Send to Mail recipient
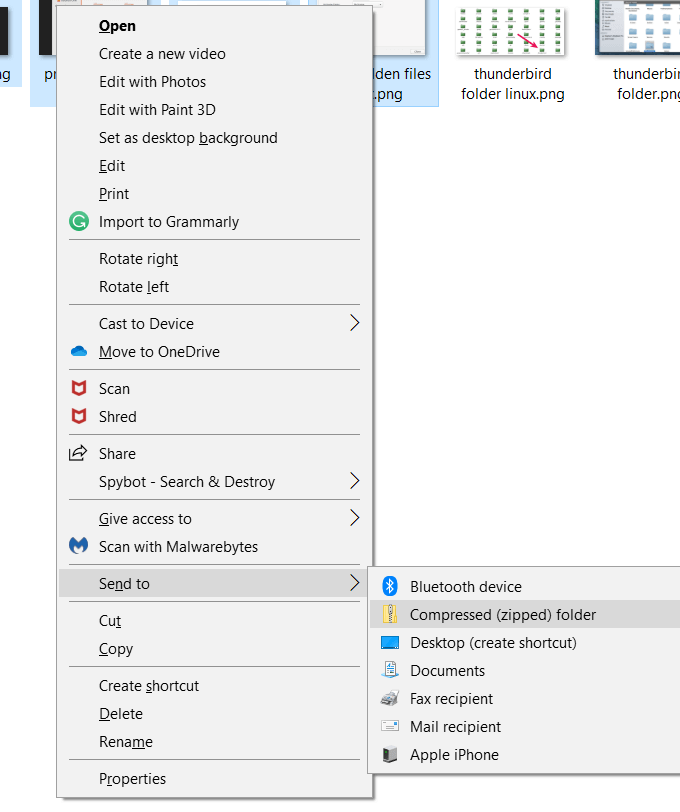 (525, 727)
